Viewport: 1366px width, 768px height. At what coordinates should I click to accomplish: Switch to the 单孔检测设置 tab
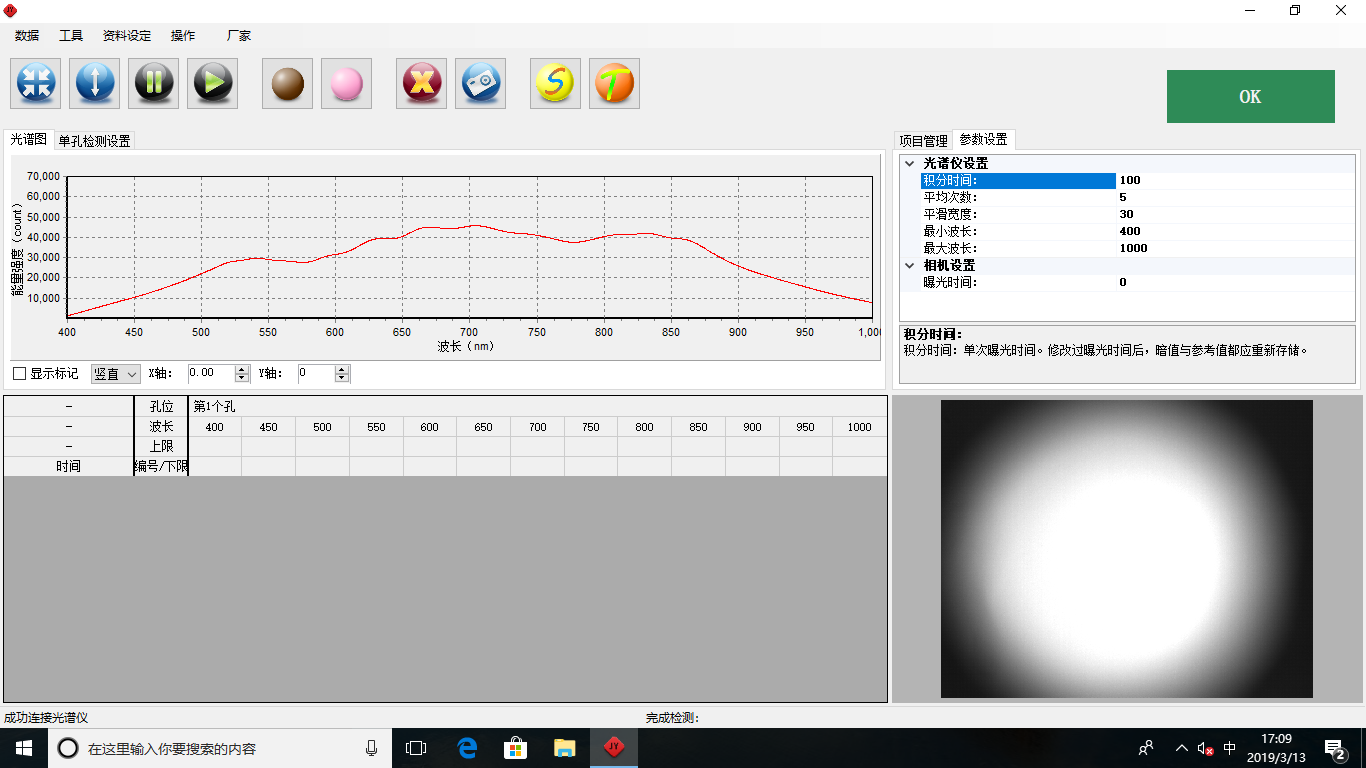click(95, 141)
